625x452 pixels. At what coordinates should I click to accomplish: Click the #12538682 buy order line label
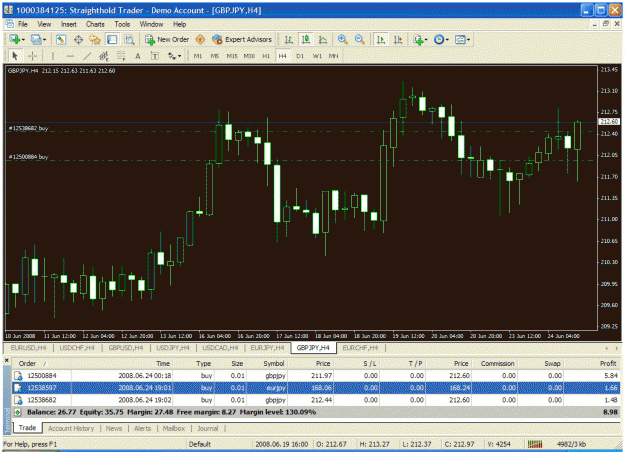28,128
